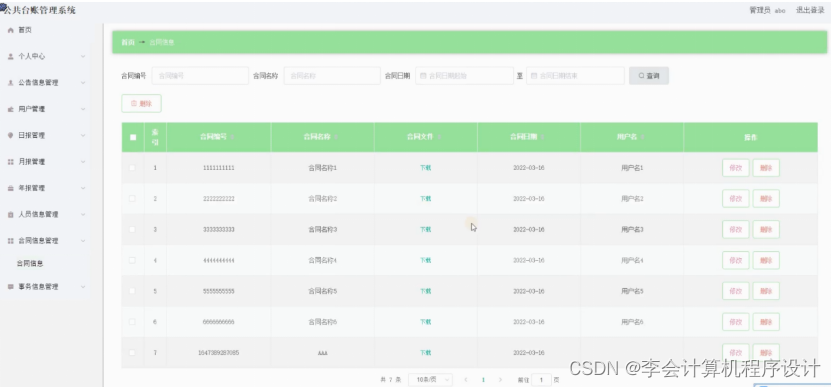836x387 pixels.
Task: Click calendar icon in 合同日期结束 field
Action: point(534,76)
